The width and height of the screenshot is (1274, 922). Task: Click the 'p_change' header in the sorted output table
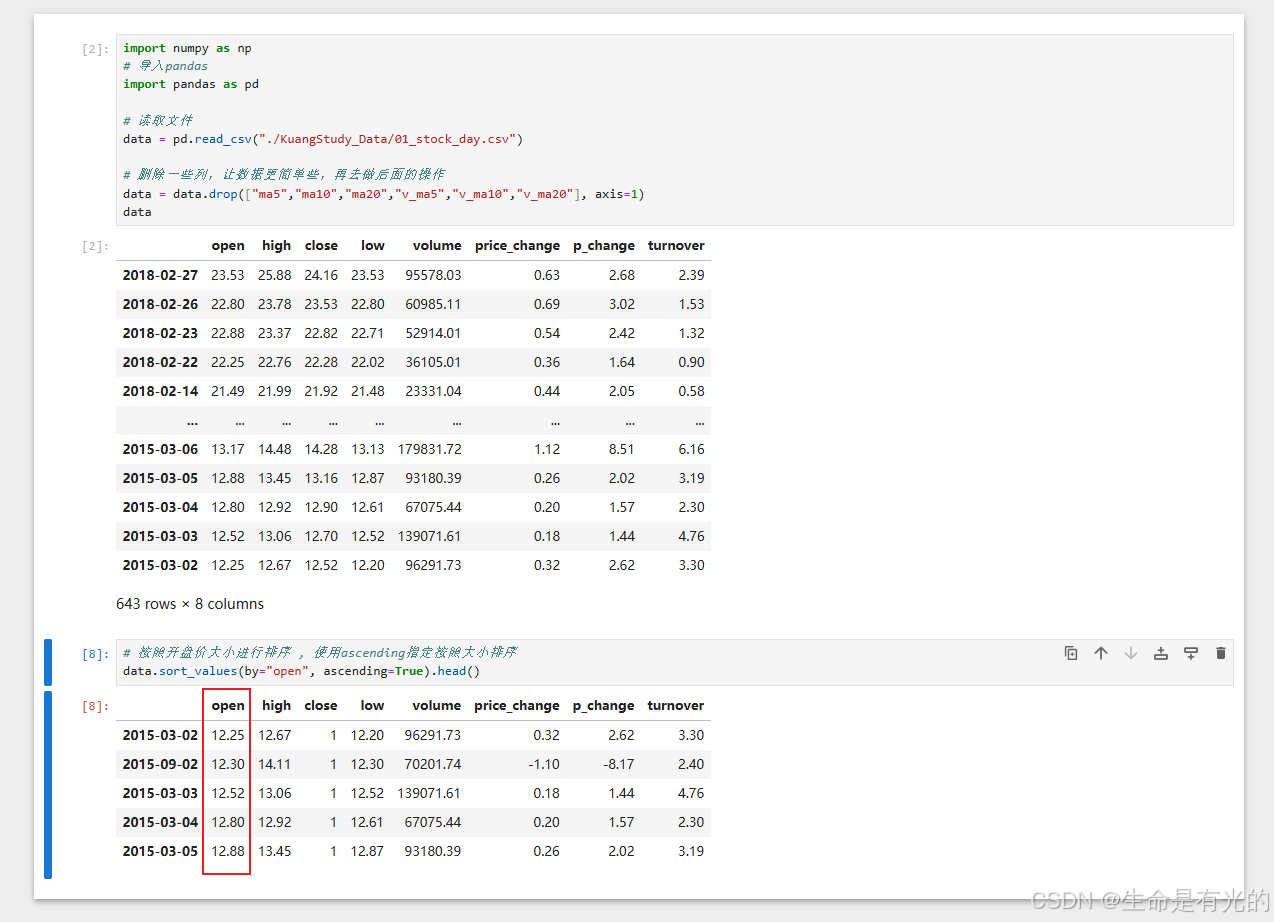click(604, 705)
